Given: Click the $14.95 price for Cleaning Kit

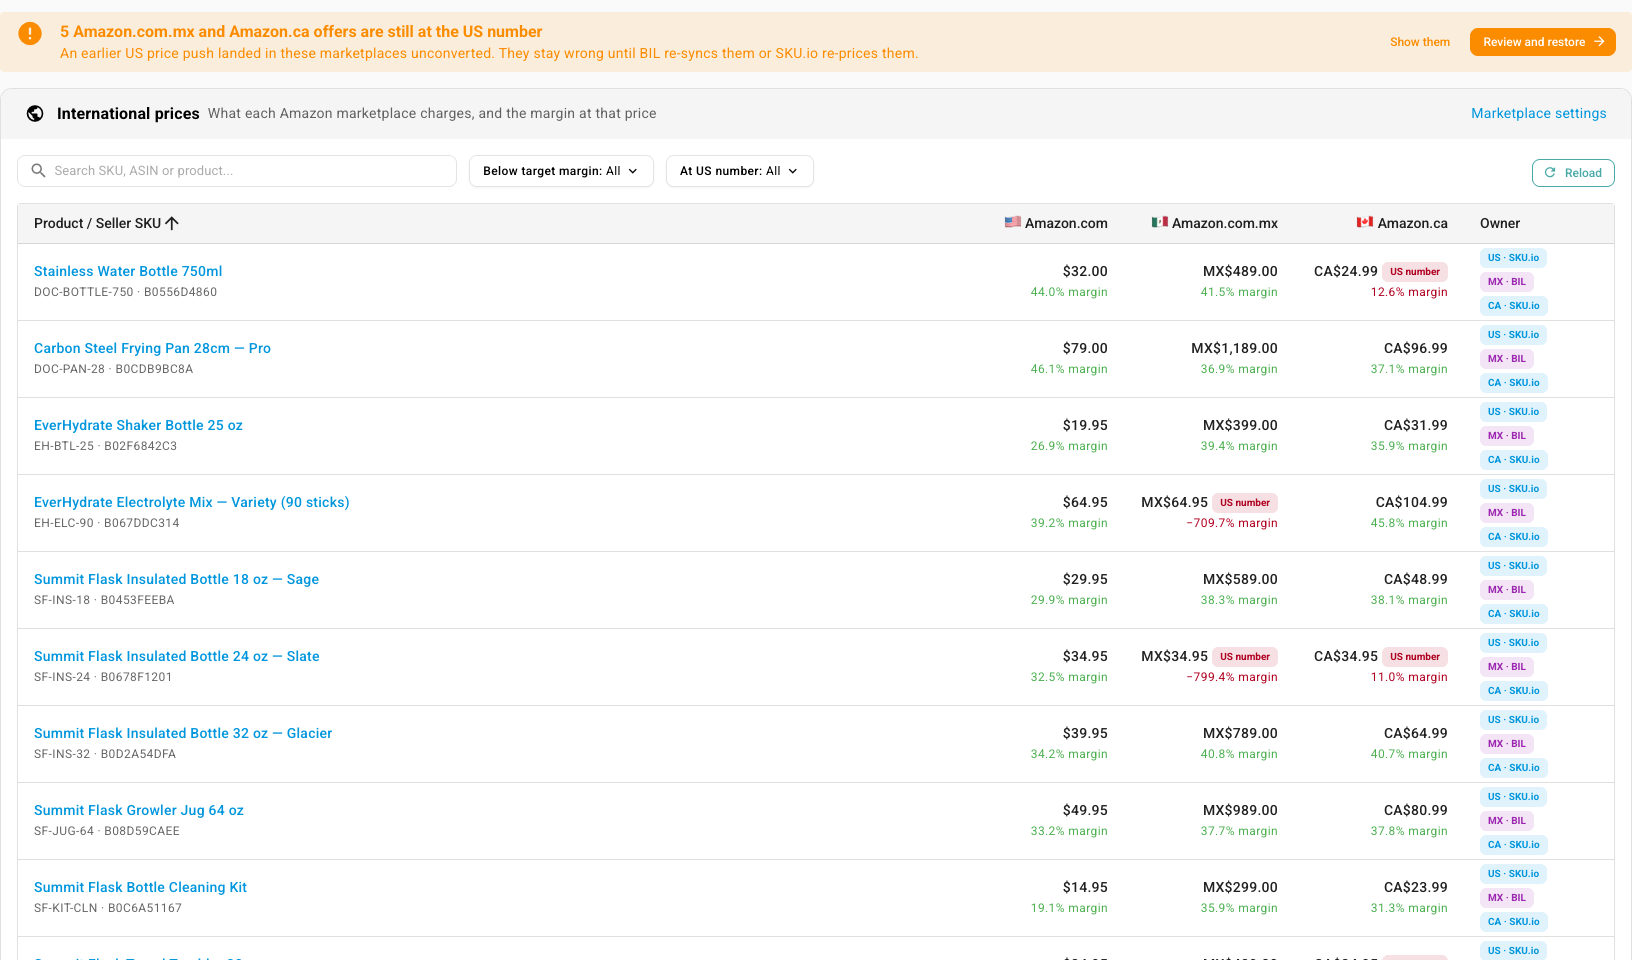Looking at the screenshot, I should [1085, 887].
